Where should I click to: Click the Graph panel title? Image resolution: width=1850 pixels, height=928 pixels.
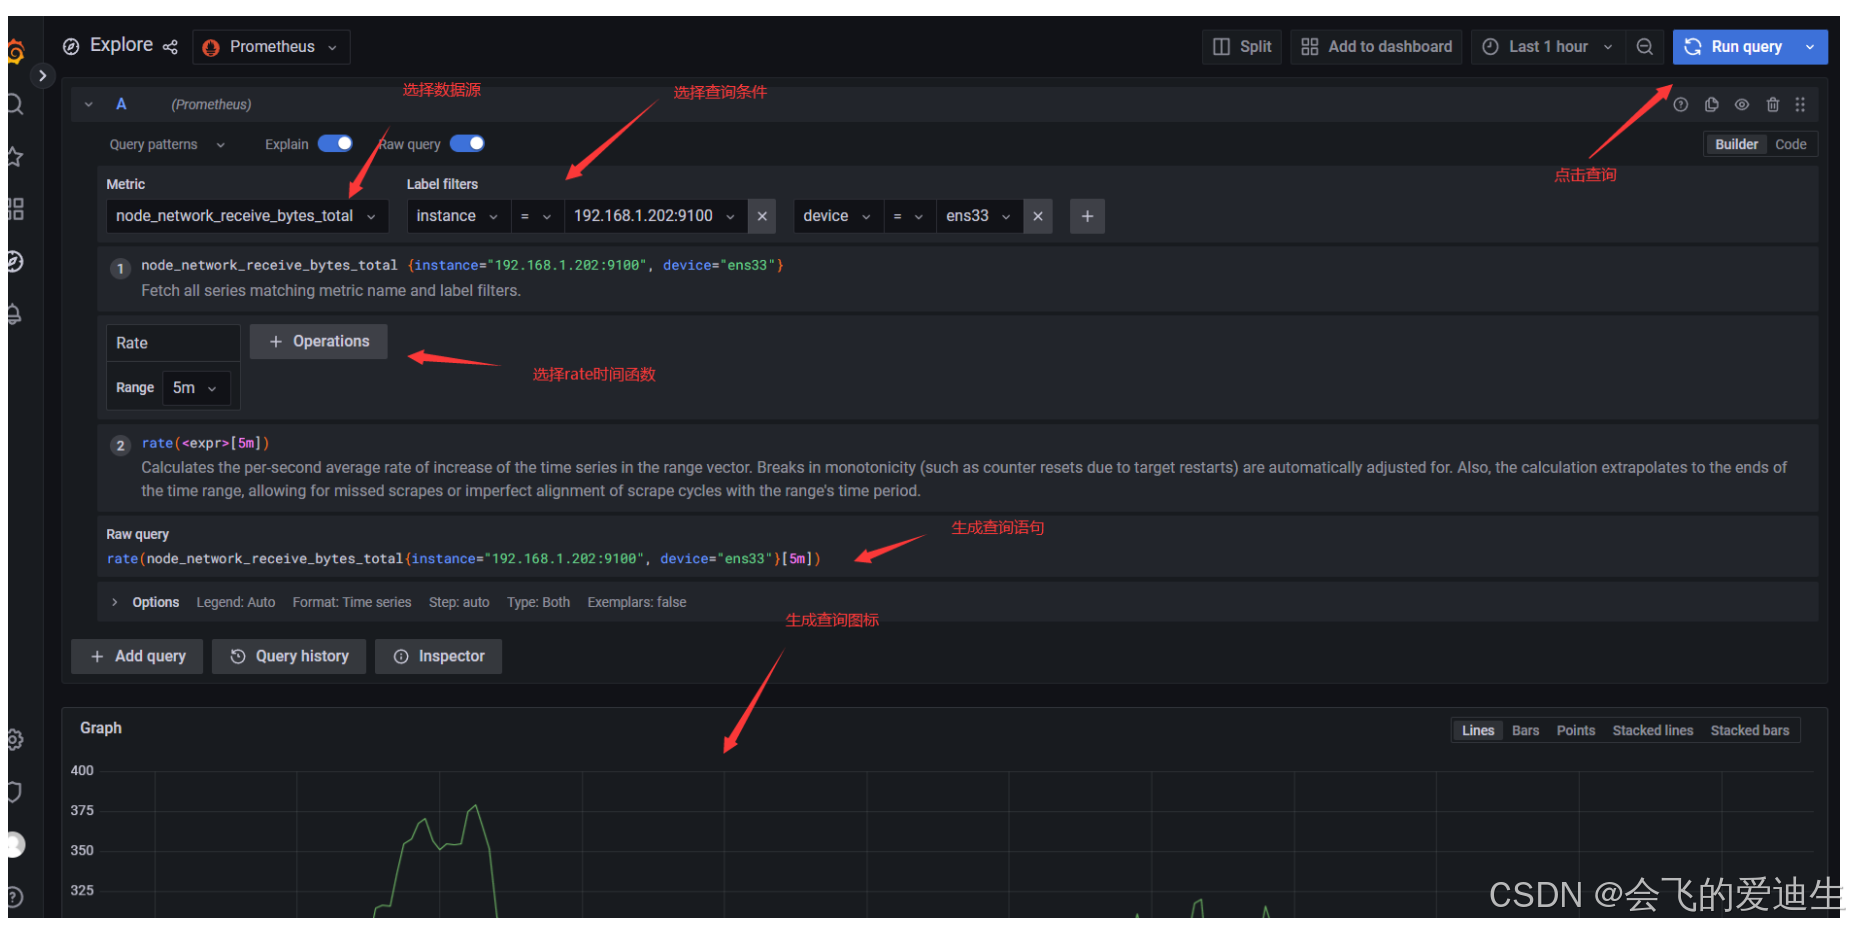[x=101, y=728]
